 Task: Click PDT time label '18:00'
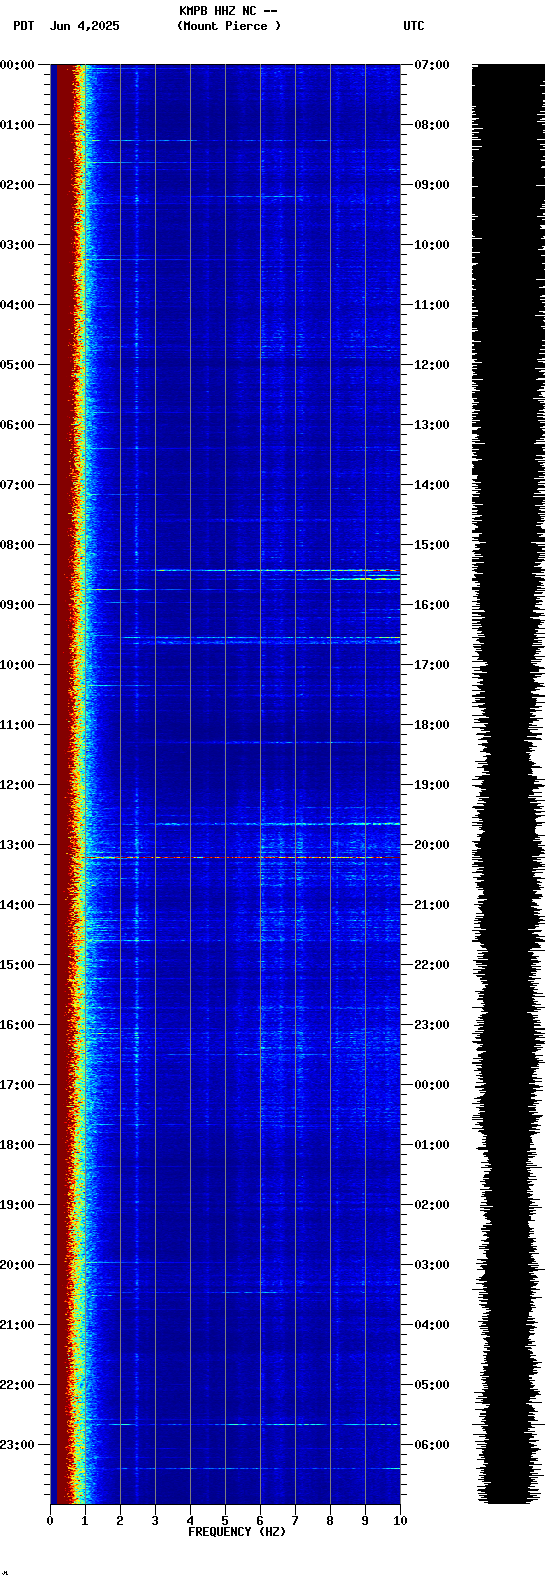tap(17, 1145)
